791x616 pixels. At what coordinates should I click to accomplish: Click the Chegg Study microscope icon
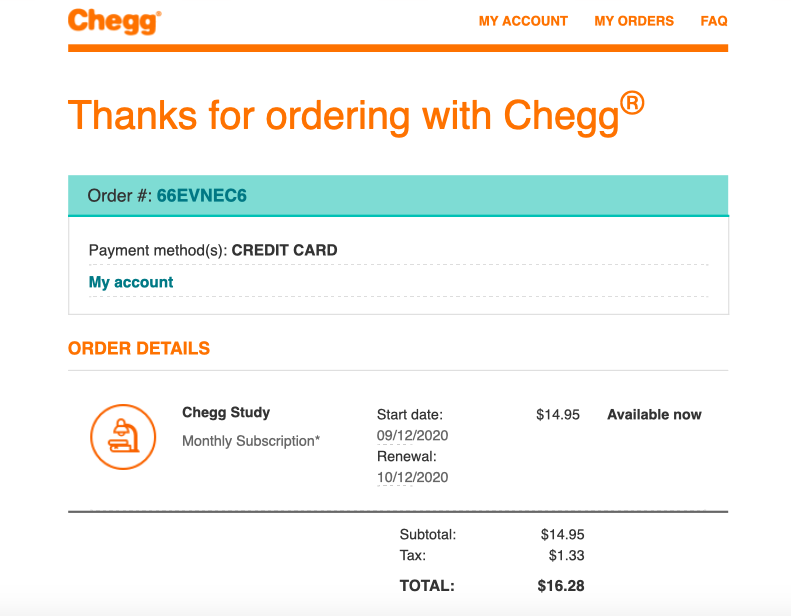point(123,437)
